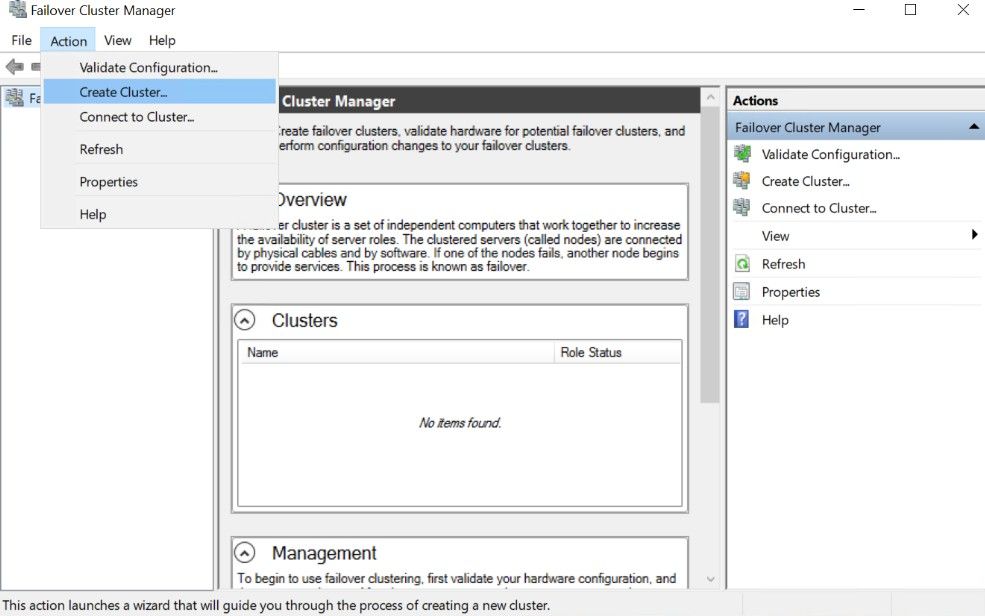Select Create Cluster in Action menu

(160, 92)
